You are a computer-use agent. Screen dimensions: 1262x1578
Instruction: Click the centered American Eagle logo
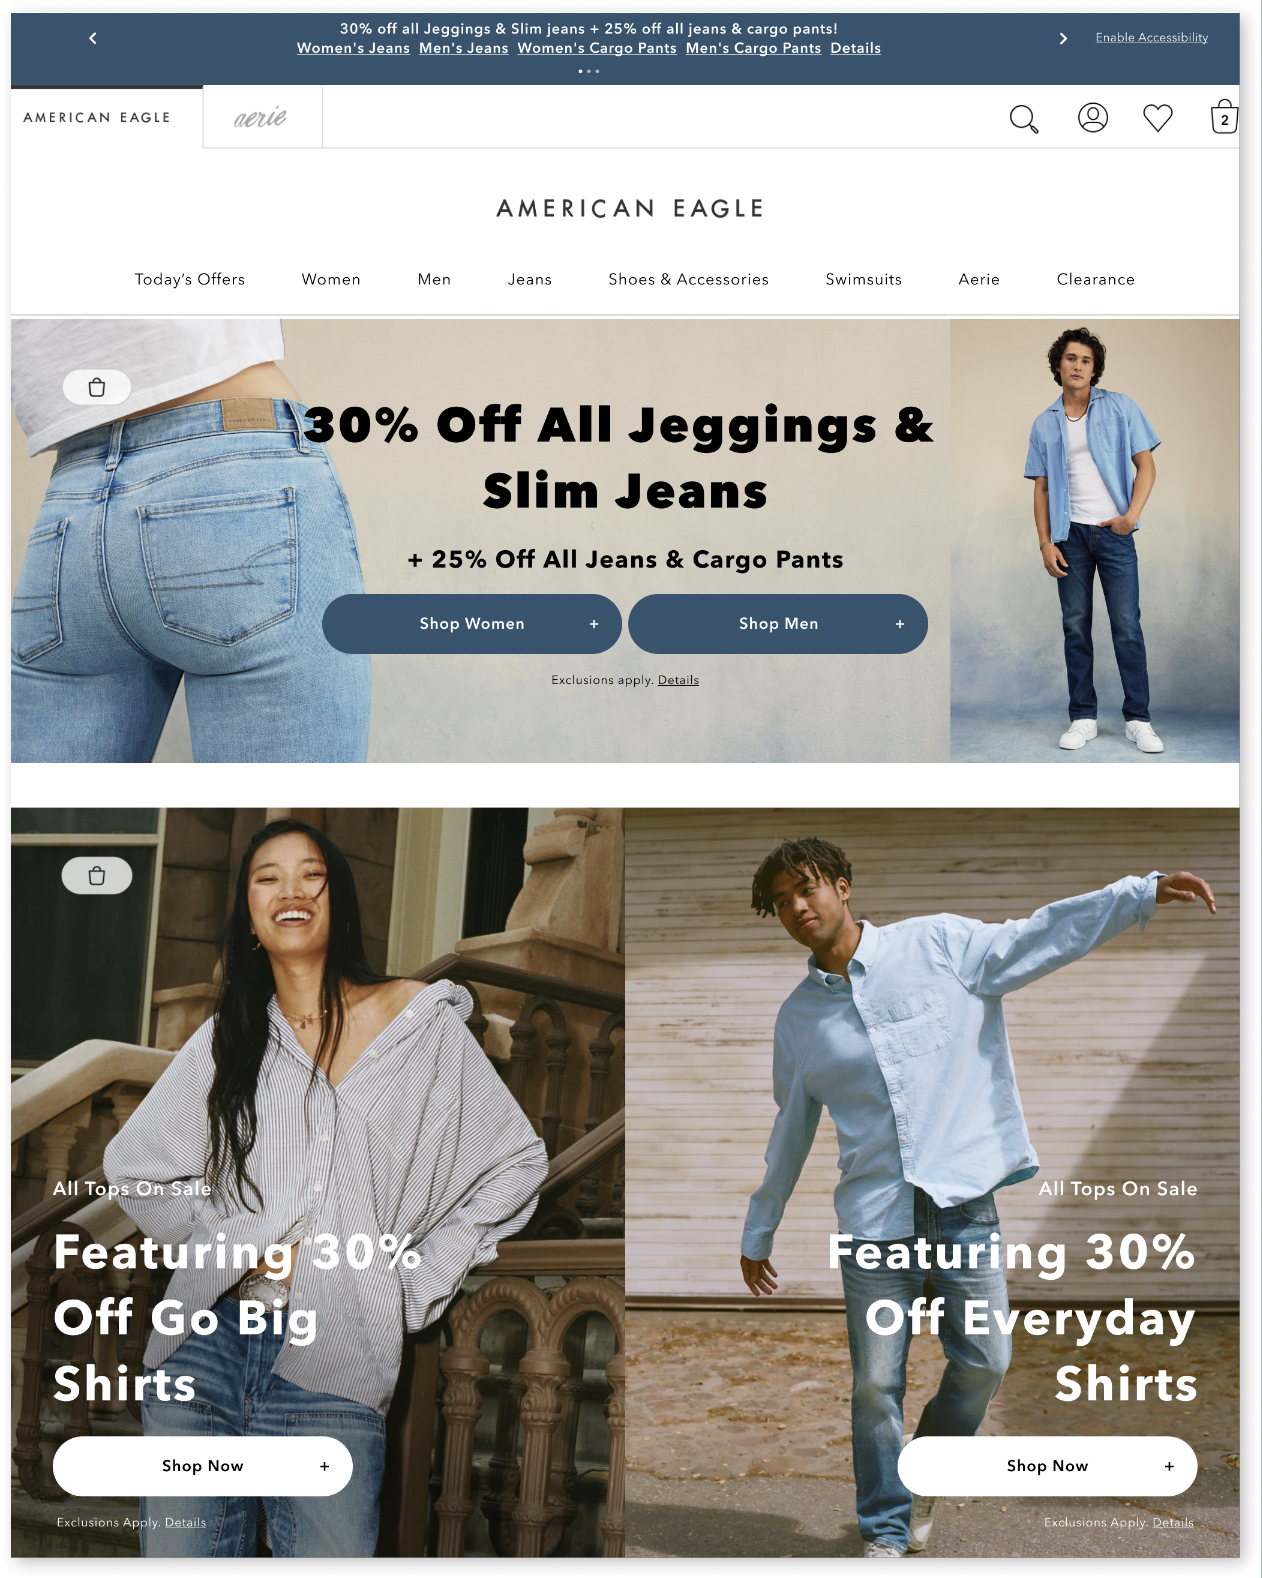coord(631,208)
